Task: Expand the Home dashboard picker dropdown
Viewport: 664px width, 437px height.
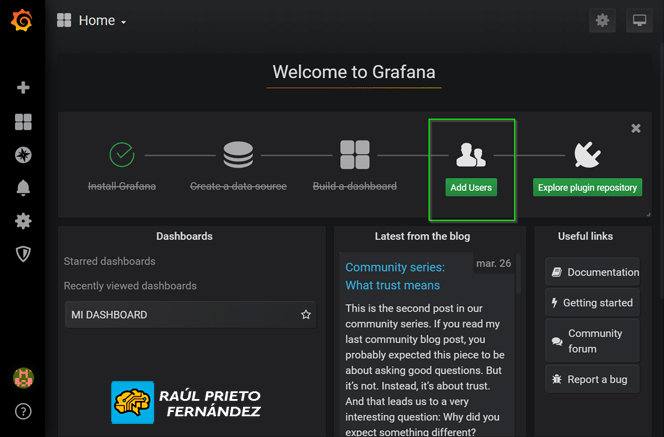Action: pyautogui.click(x=93, y=21)
